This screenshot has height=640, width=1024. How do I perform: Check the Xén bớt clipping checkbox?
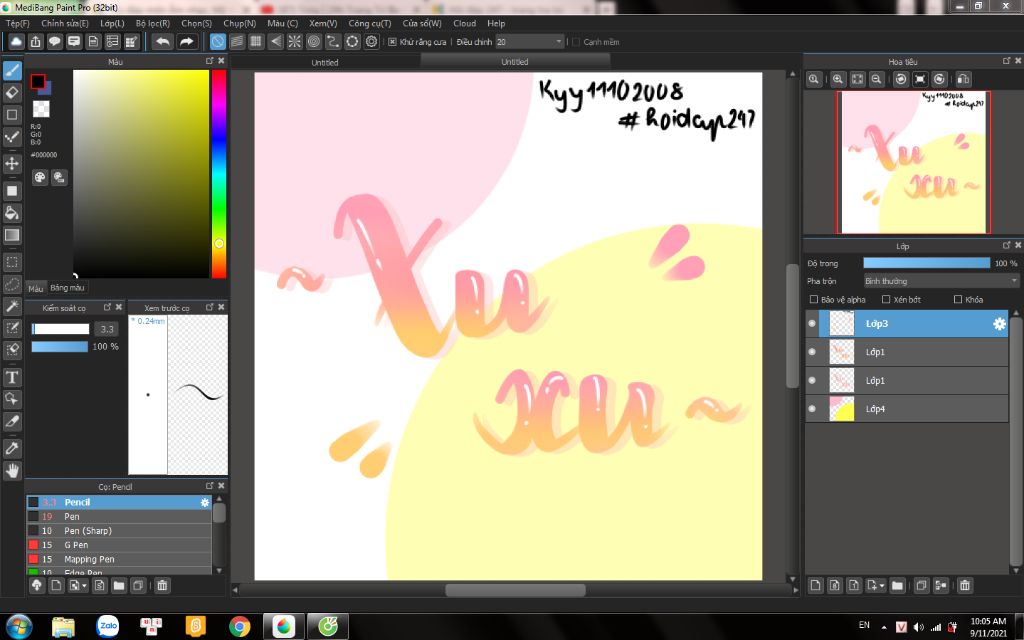886,299
